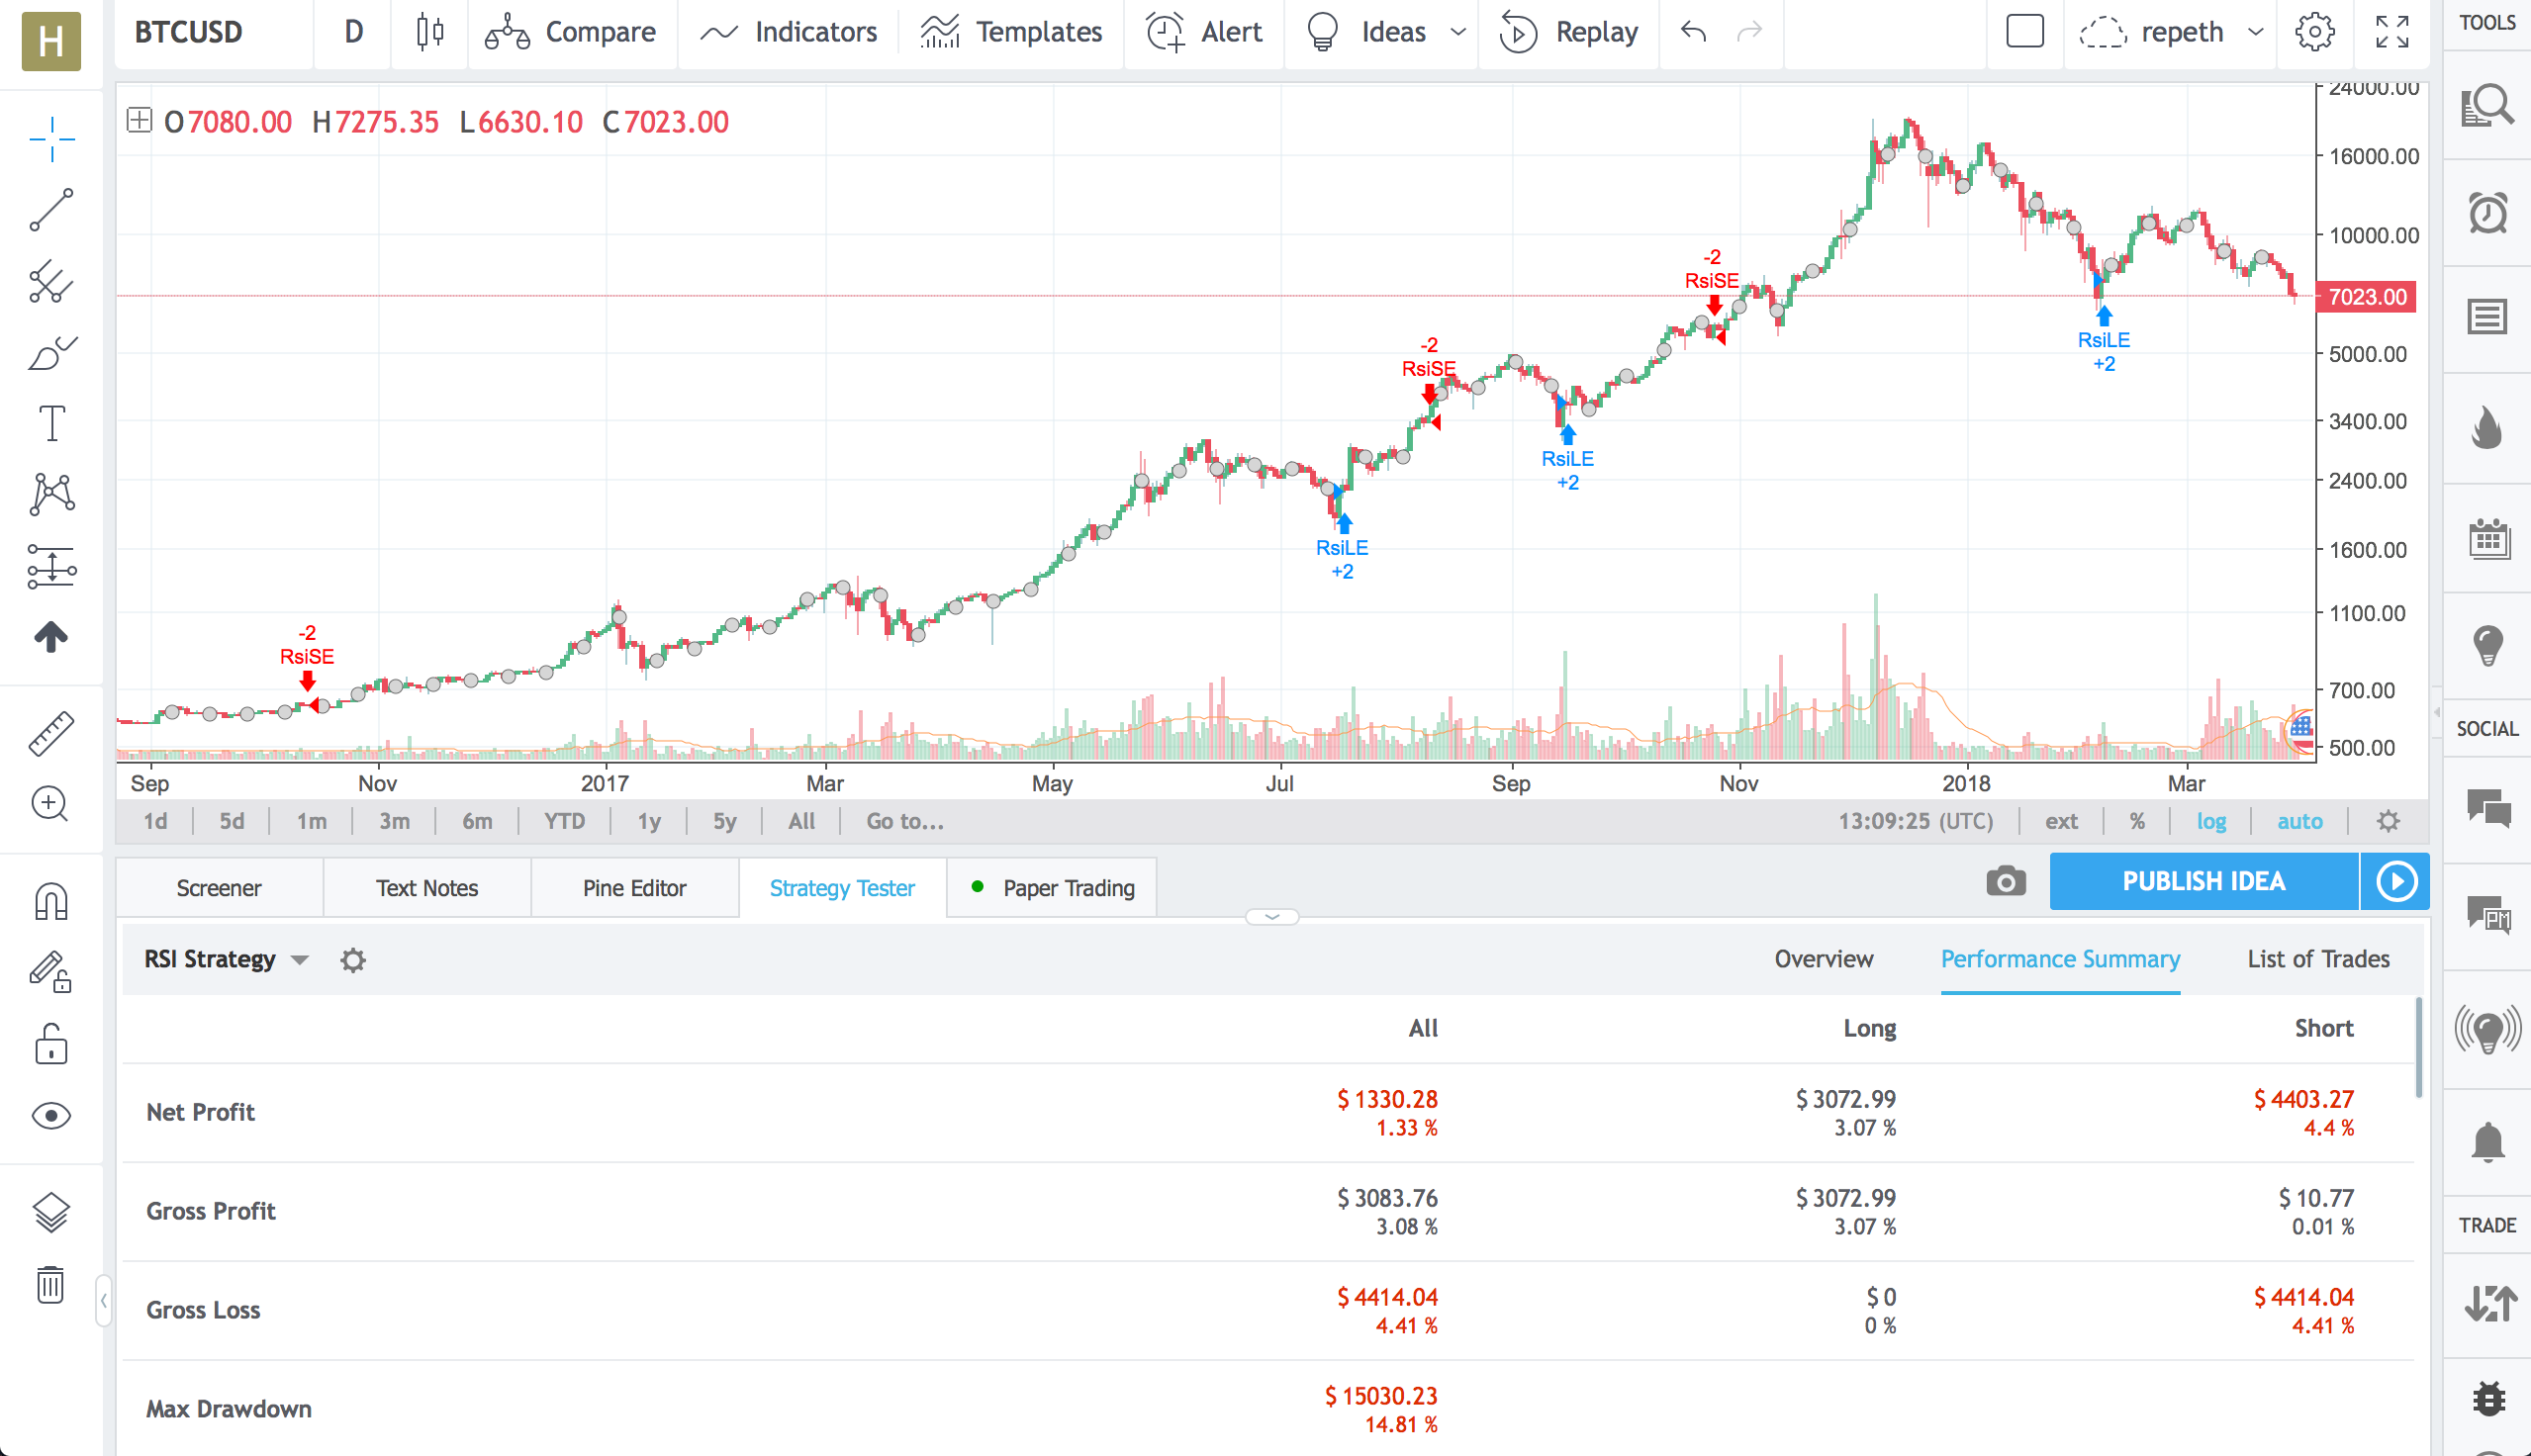The image size is (2531, 1456).
Task: Open chart properties gear in top toolbar
Action: pyautogui.click(x=2315, y=32)
